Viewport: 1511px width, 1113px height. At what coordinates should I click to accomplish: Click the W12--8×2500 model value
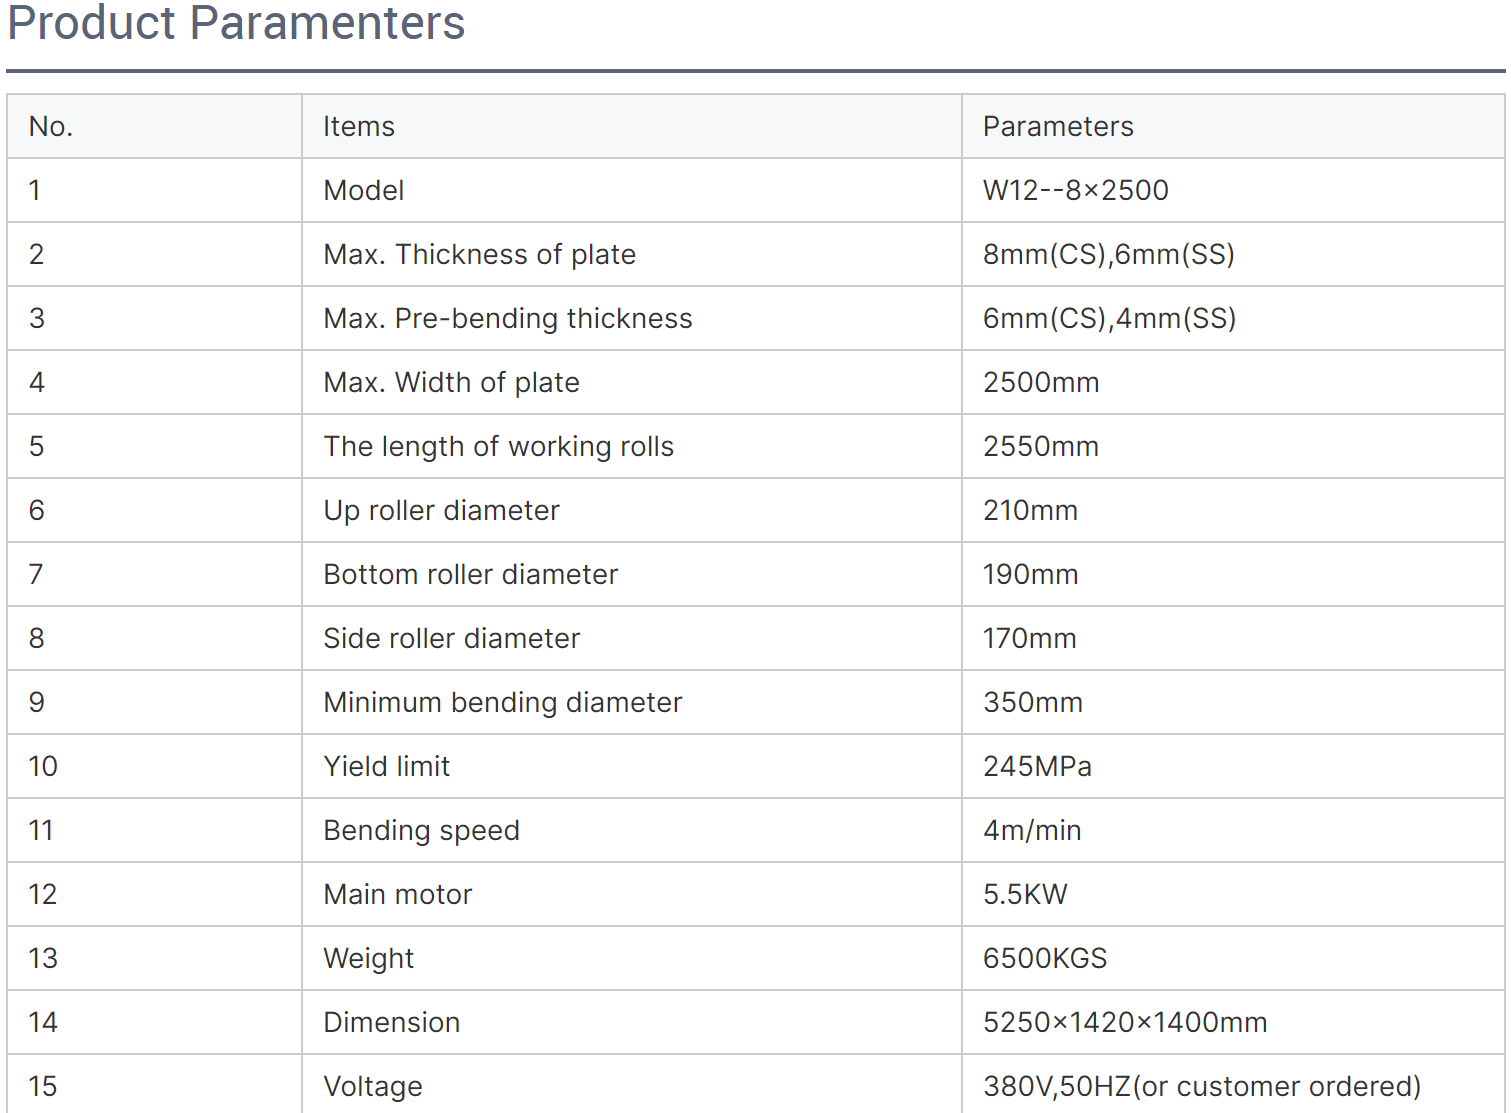pyautogui.click(x=1075, y=190)
